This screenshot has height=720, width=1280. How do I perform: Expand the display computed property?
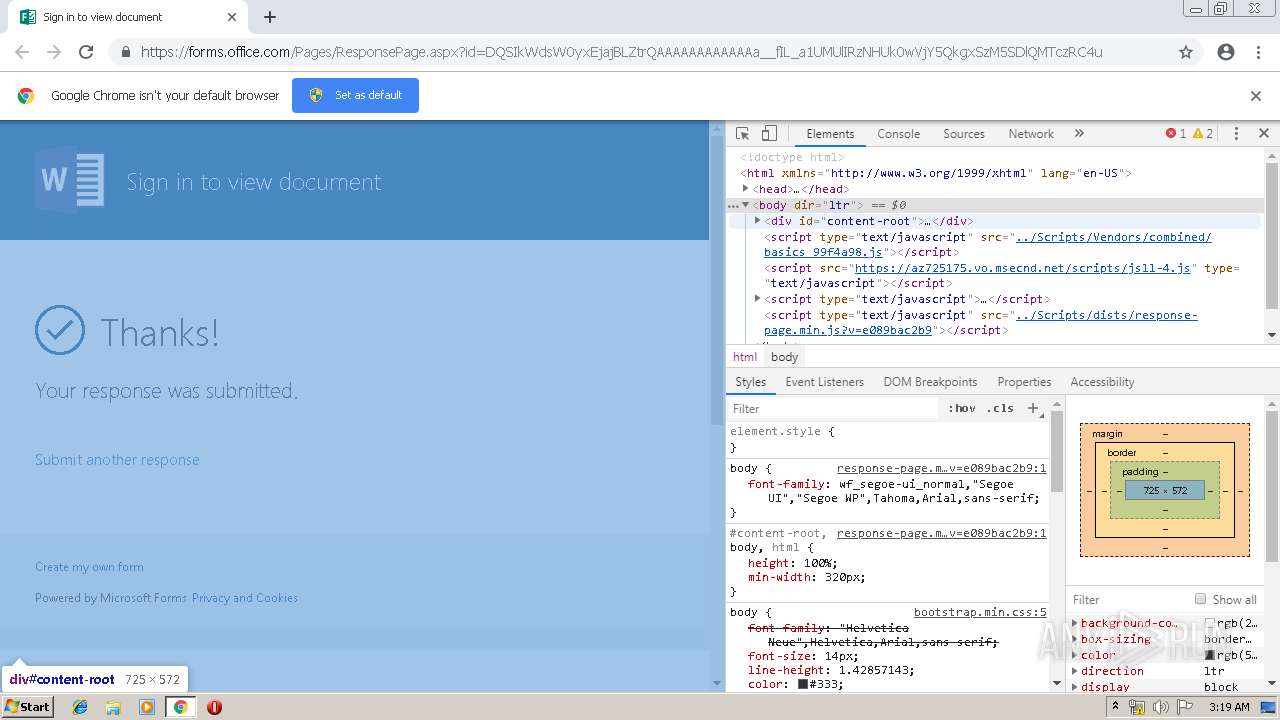[x=1075, y=687]
